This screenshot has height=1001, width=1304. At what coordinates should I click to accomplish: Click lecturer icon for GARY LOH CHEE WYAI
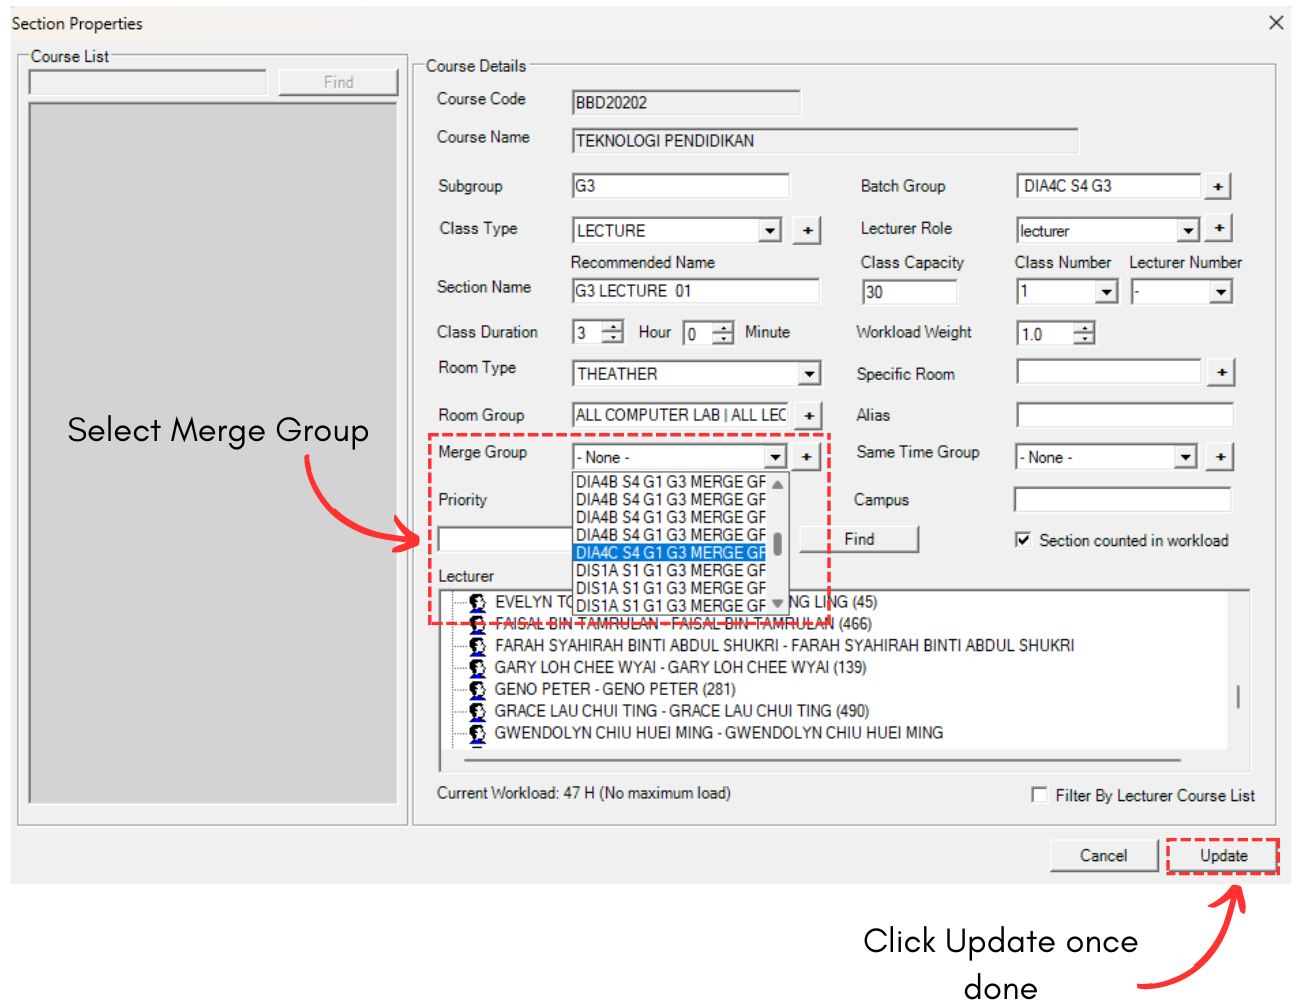point(477,668)
